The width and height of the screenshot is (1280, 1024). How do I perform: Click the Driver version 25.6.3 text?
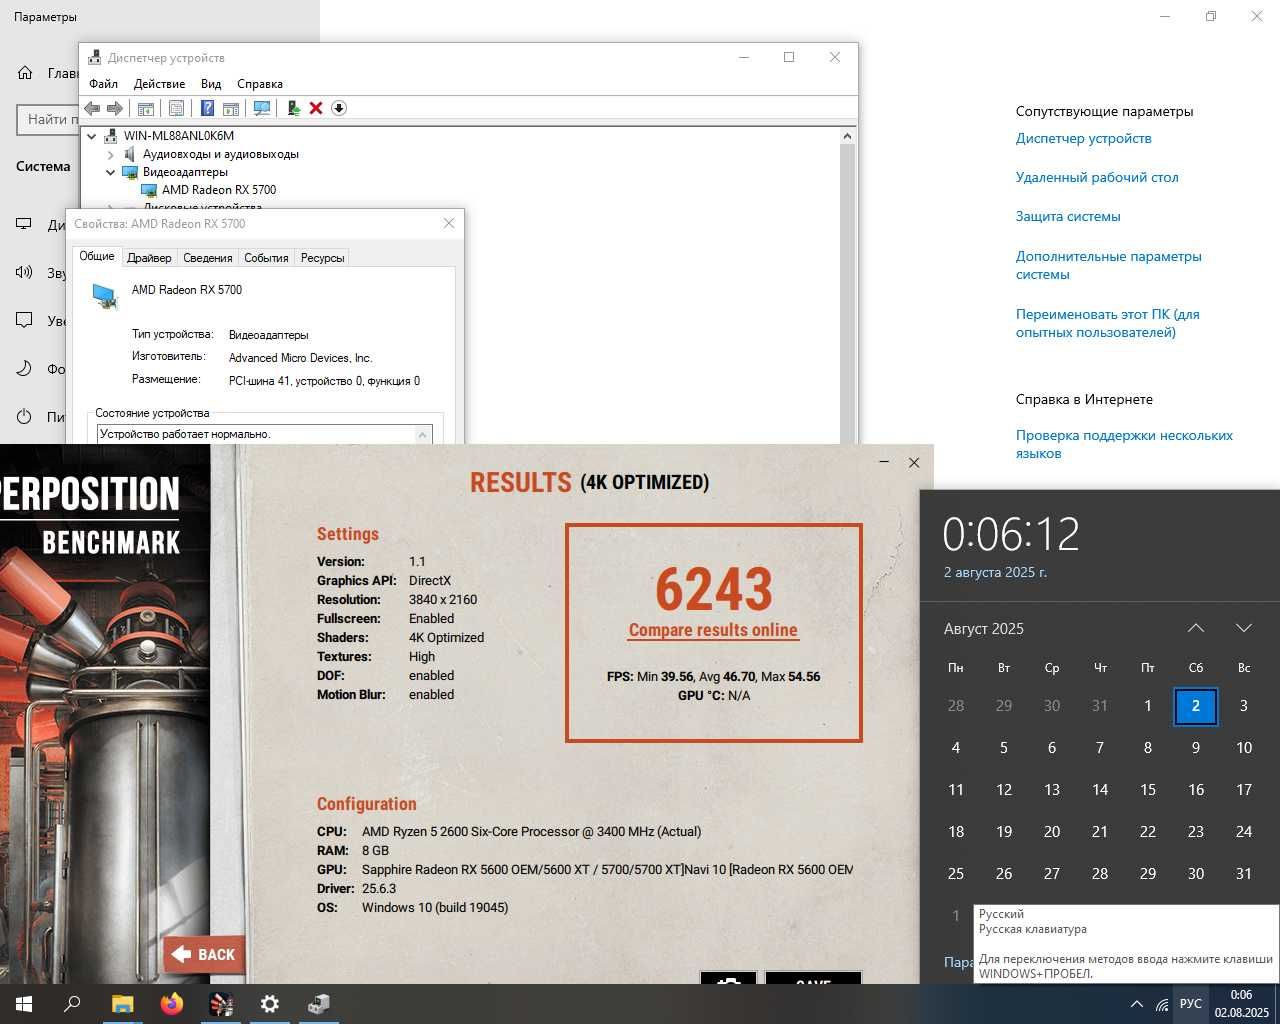coord(379,888)
